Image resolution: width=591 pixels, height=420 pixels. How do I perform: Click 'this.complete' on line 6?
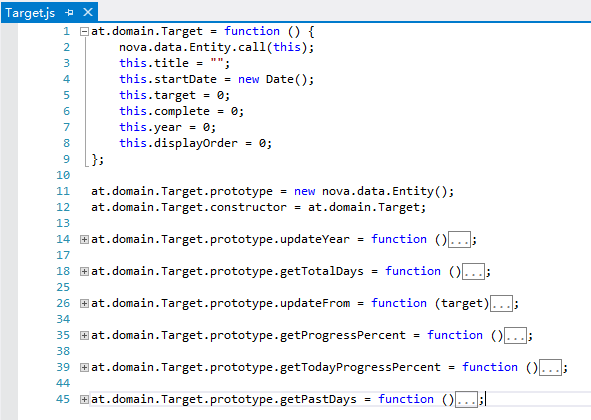pos(164,112)
